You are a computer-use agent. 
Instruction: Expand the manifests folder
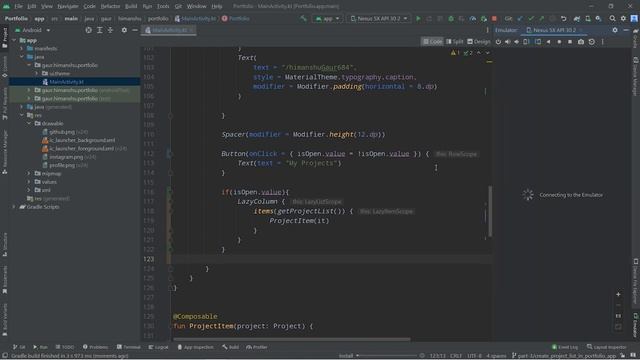(x=22, y=49)
